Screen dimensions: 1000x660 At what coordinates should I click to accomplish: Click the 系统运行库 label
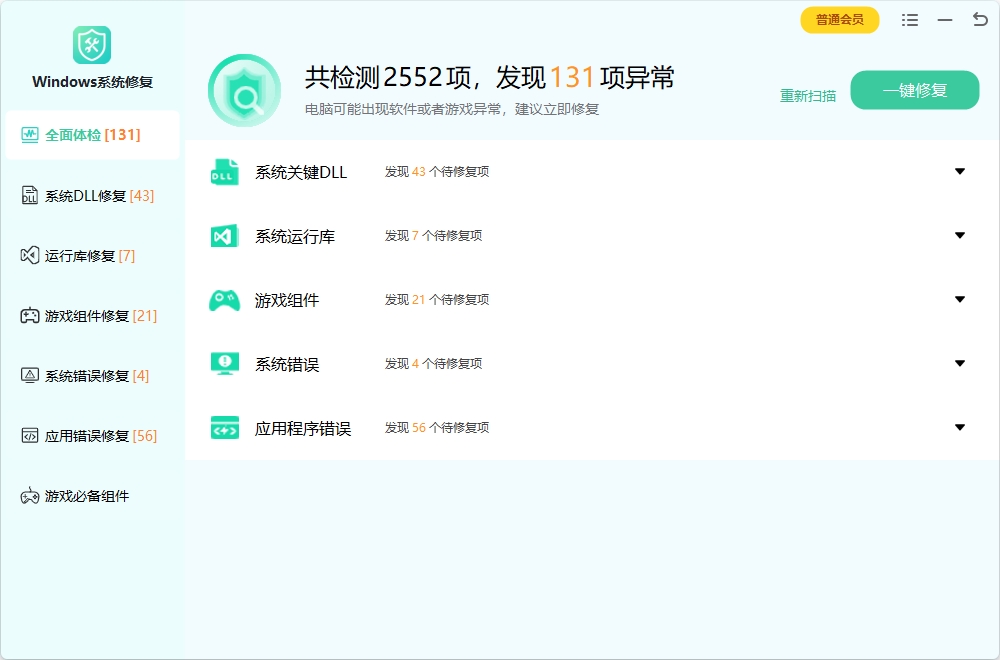pos(295,237)
